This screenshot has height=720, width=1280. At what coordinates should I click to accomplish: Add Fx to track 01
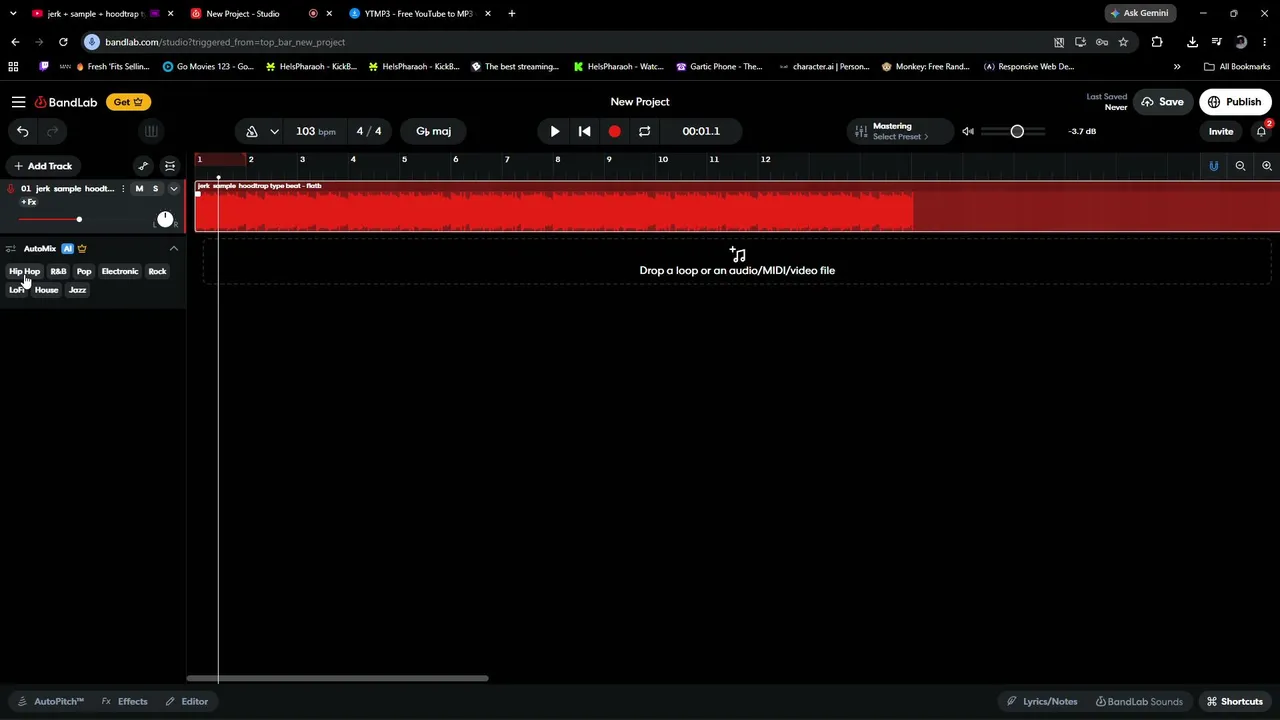29,202
